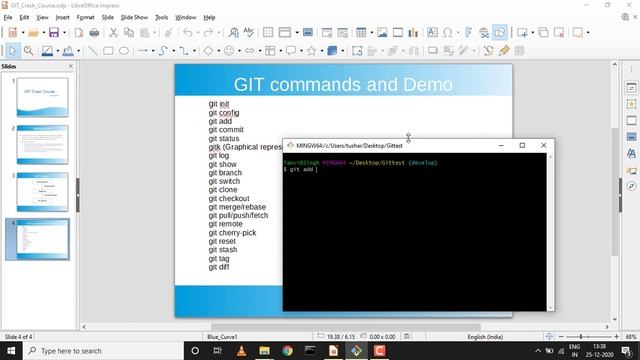Toggle Point Edit Mode

click(488, 51)
